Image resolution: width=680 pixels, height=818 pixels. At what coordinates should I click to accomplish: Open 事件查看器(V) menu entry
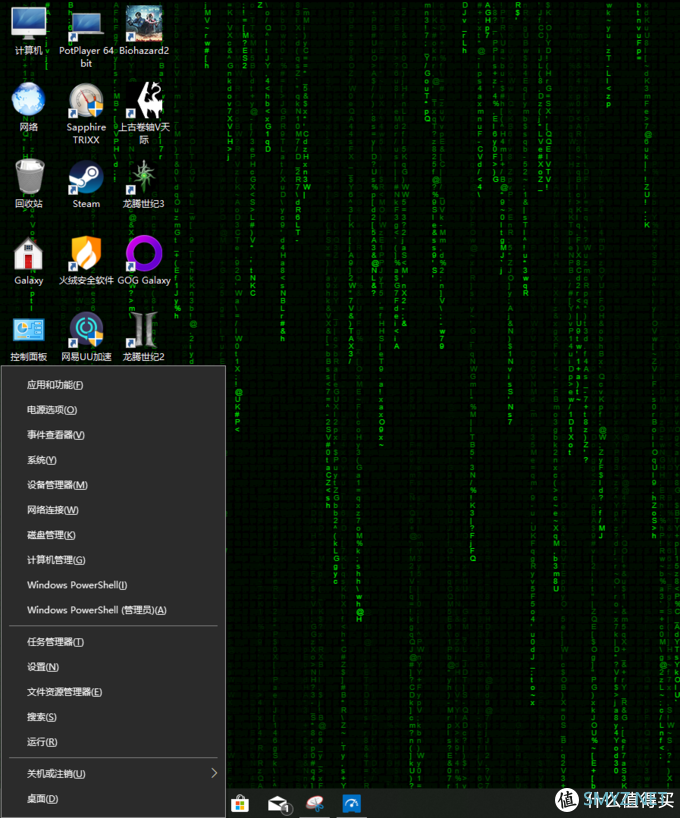(x=113, y=435)
